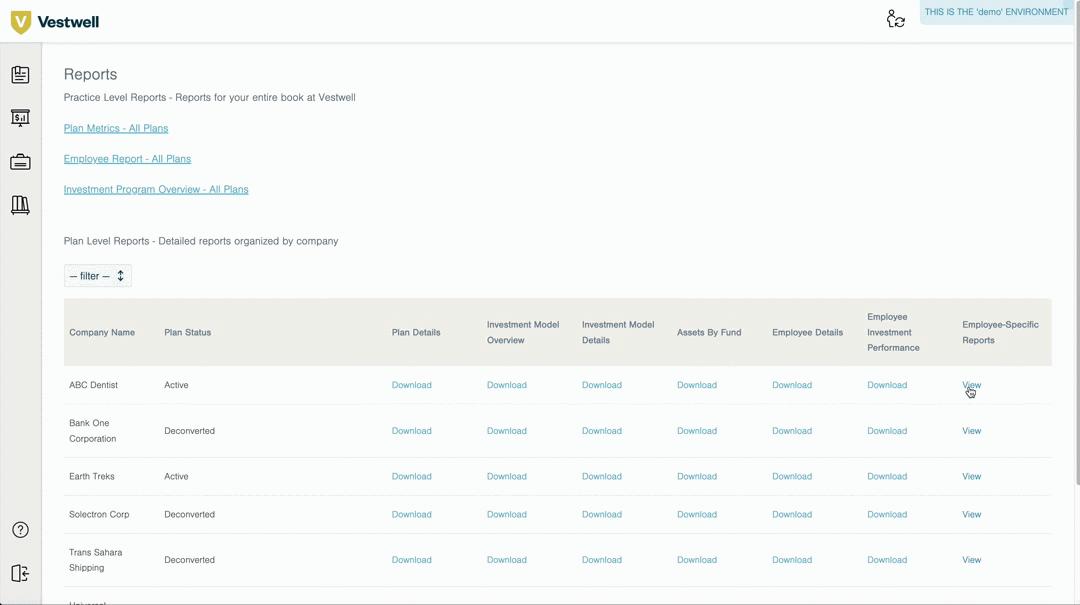Click the Vestwell logo
The image size is (1080, 605).
[55, 22]
